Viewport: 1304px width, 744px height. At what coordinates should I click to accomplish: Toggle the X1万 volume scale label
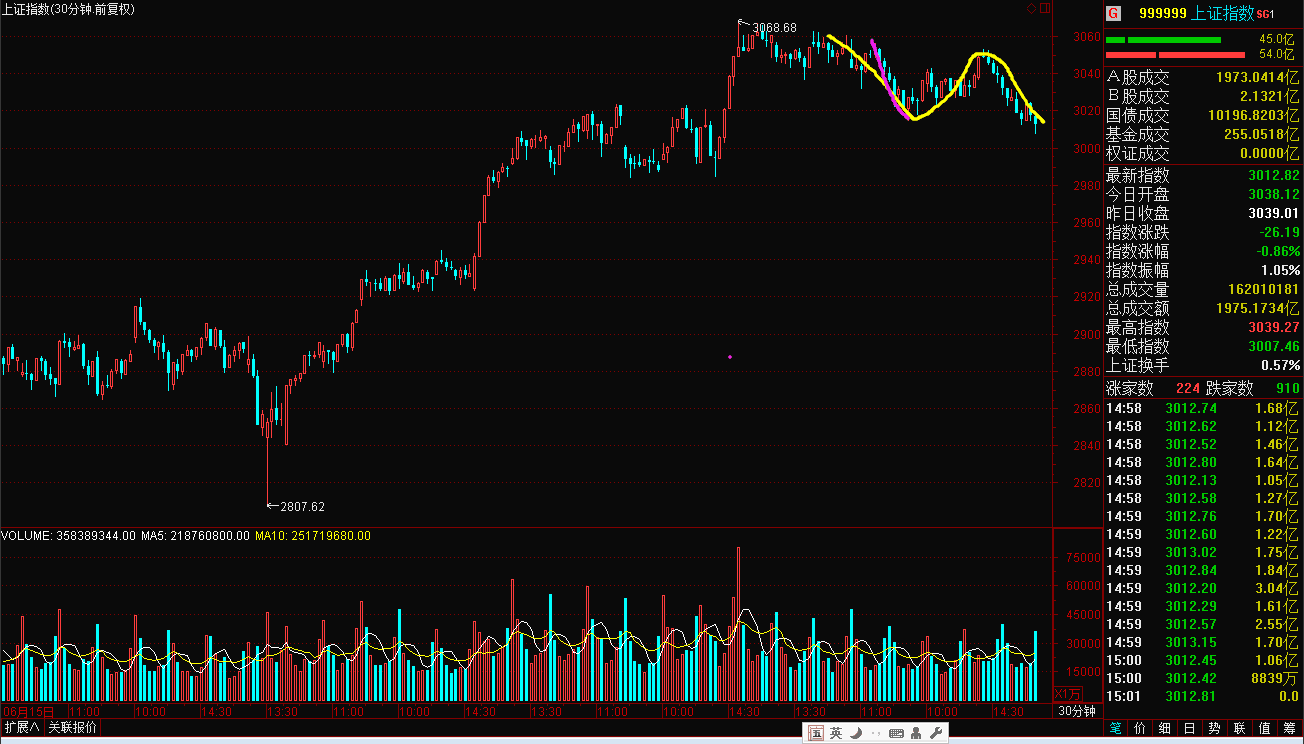[x=1068, y=694]
